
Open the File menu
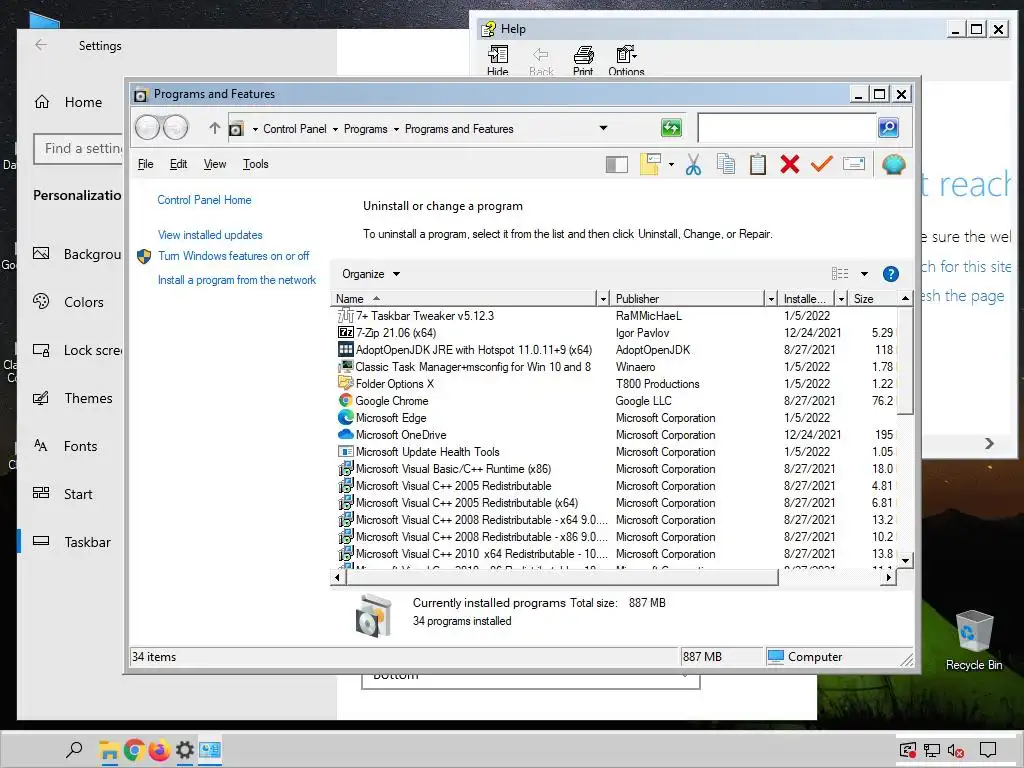pos(146,164)
